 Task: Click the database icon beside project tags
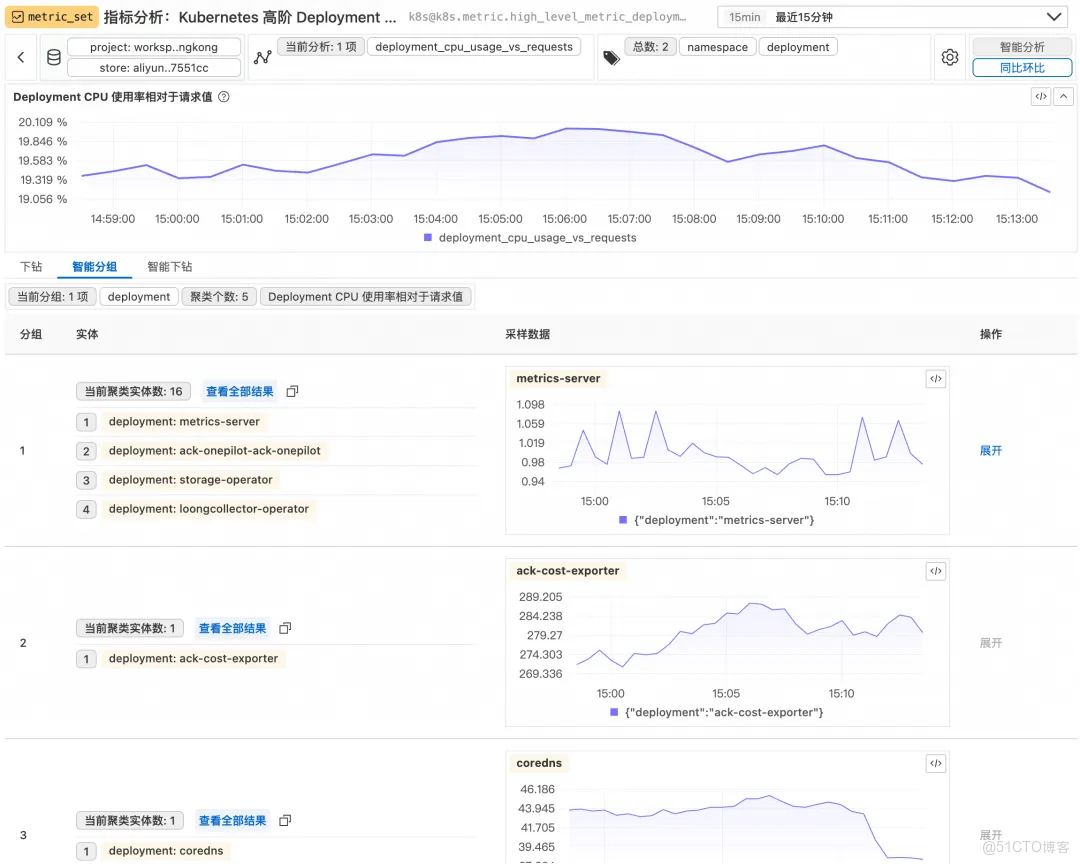pyautogui.click(x=54, y=57)
